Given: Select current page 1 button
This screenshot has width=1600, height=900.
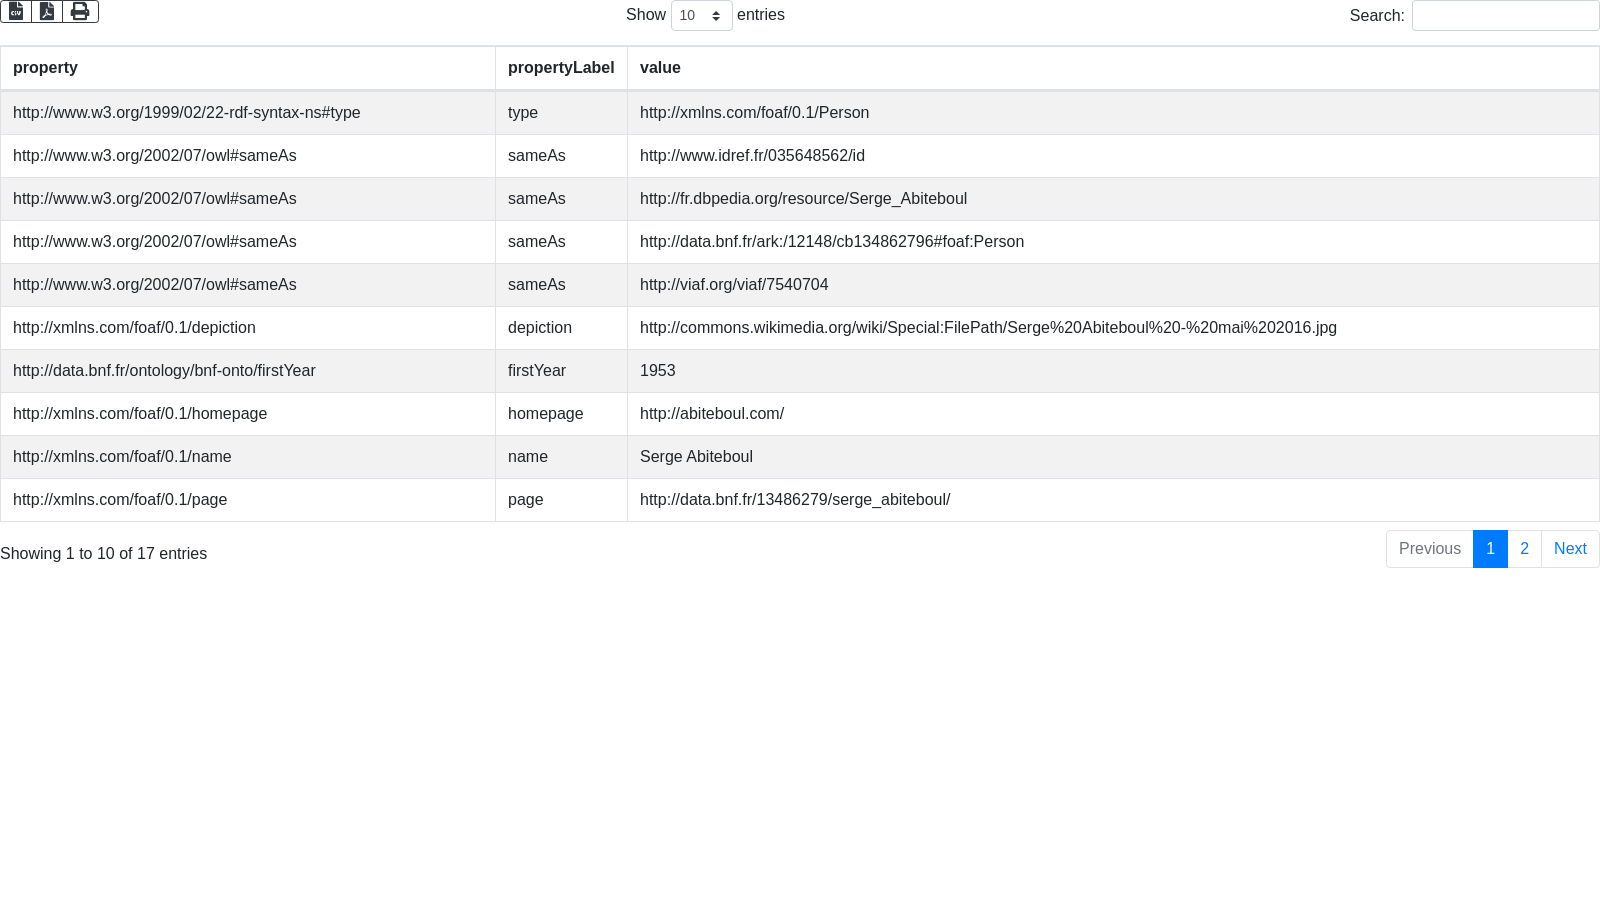Looking at the screenshot, I should coord(1490,549).
